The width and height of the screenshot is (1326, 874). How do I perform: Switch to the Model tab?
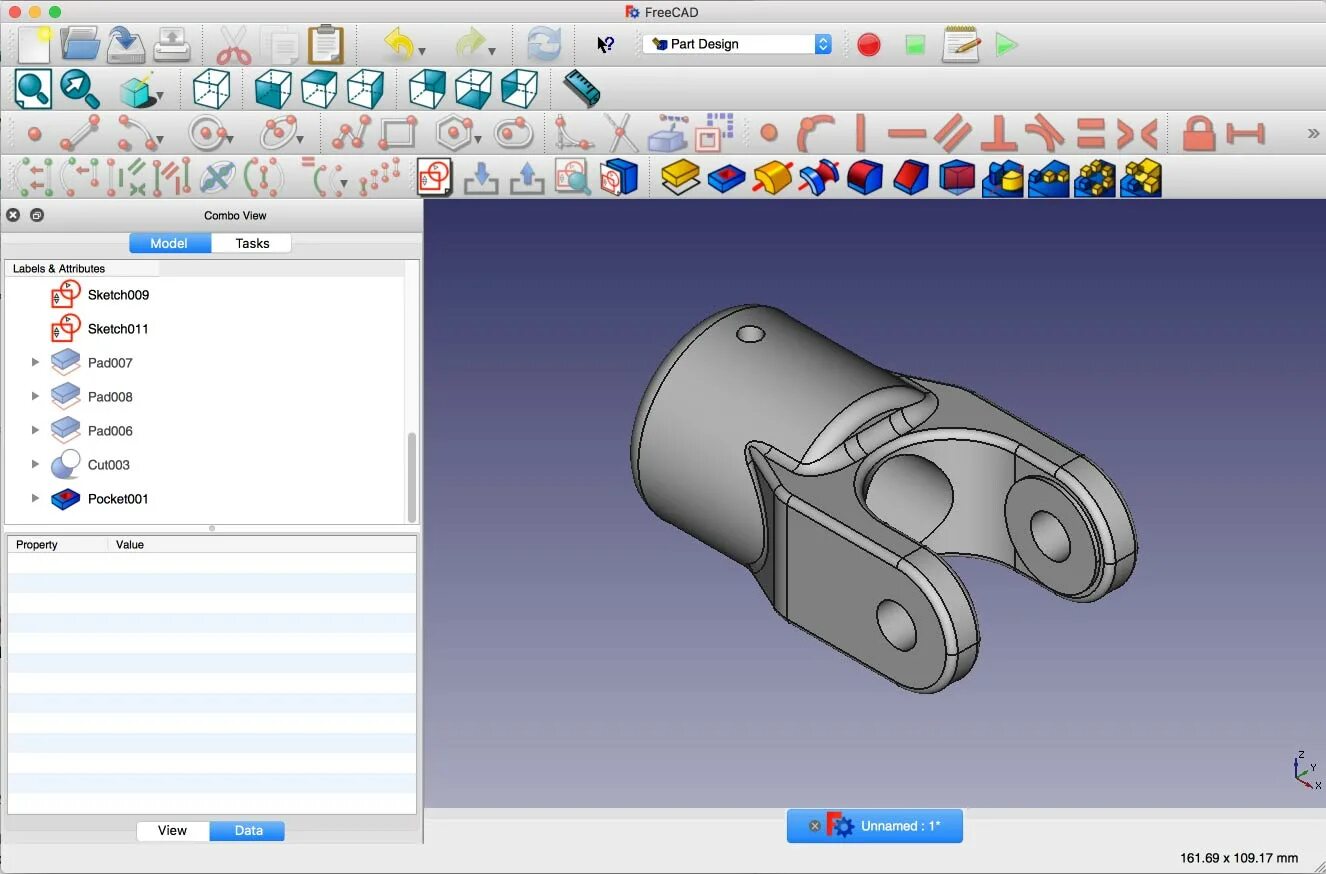(169, 243)
